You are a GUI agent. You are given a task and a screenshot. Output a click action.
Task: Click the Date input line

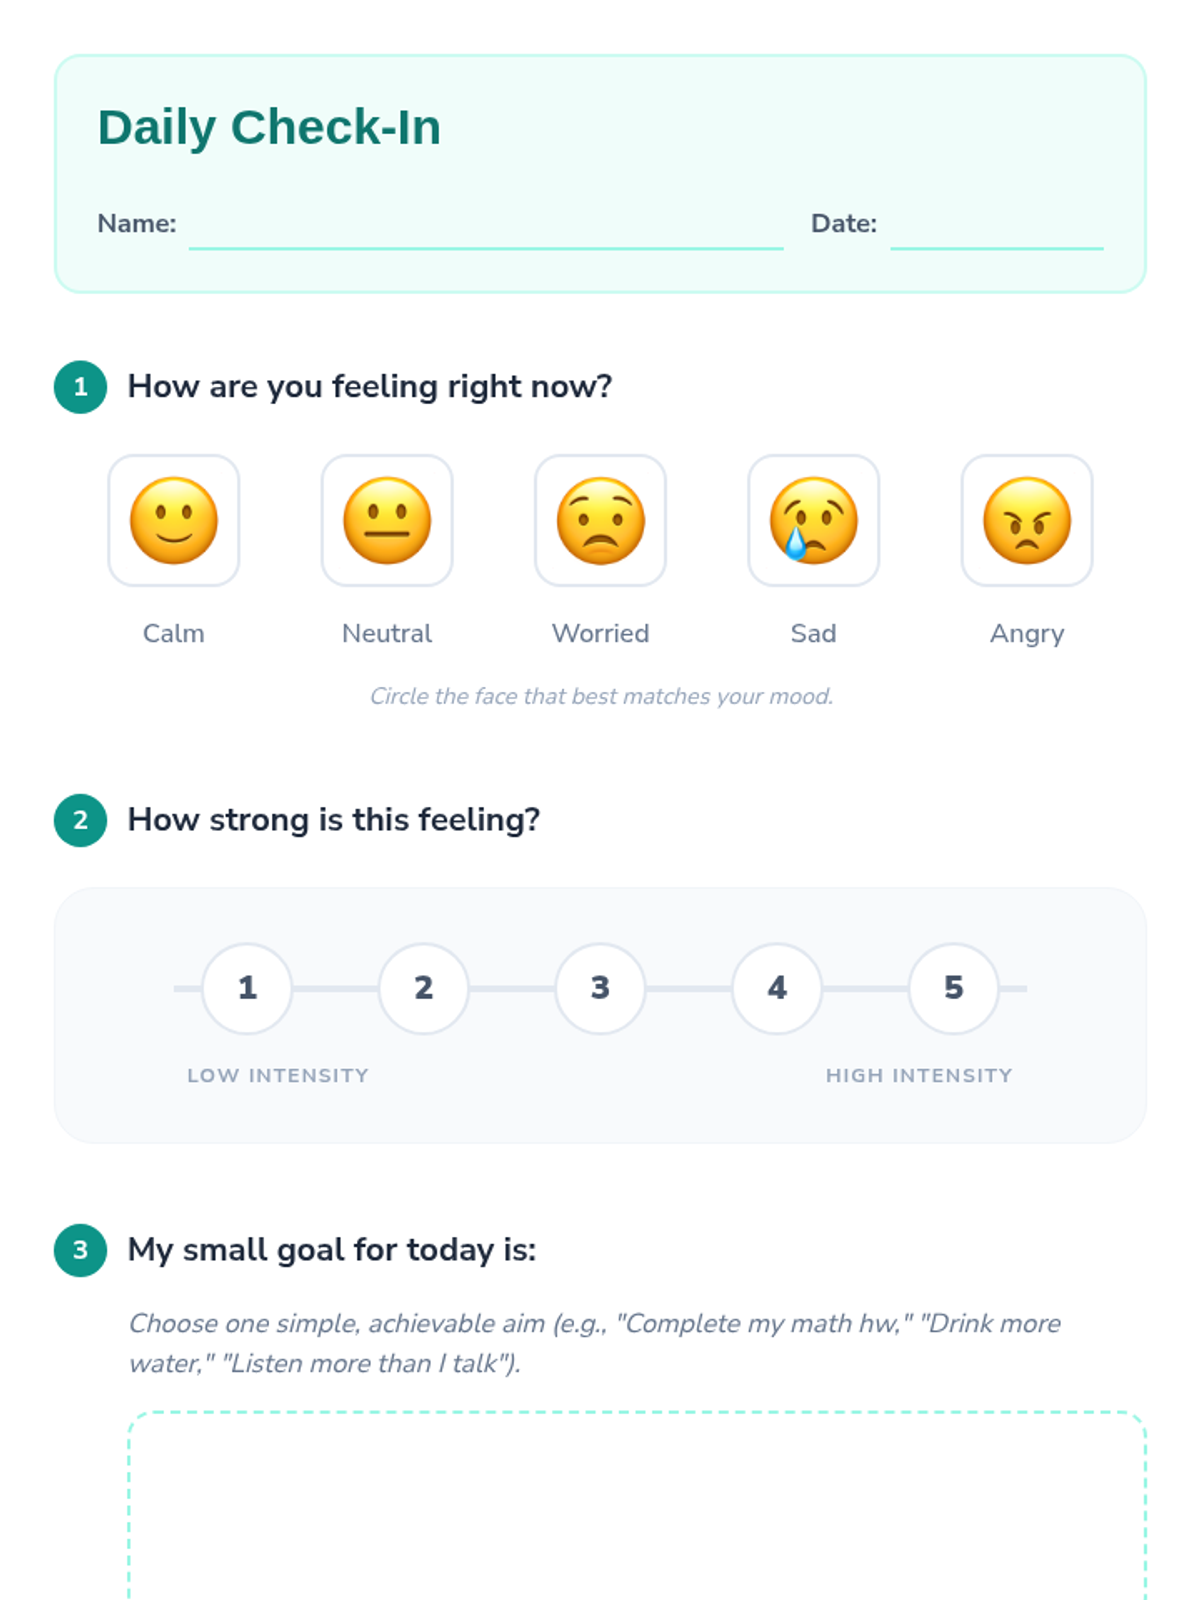(996, 230)
